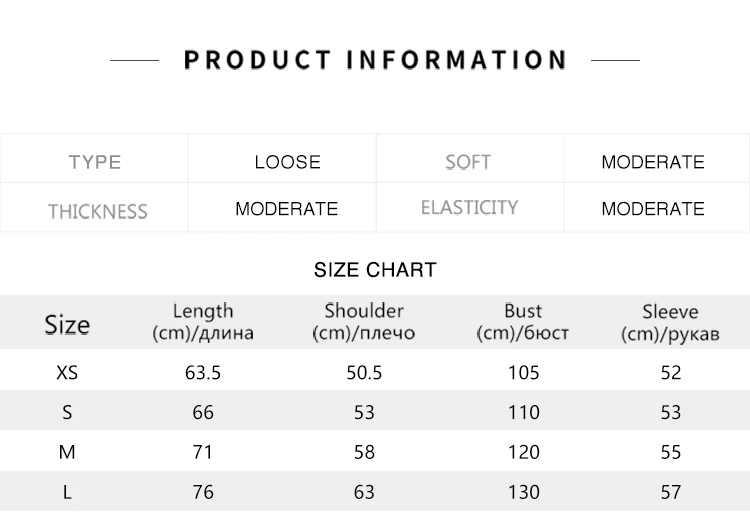The height and width of the screenshot is (528, 750).
Task: Click the 63 shoulder value for L
Action: tap(364, 492)
